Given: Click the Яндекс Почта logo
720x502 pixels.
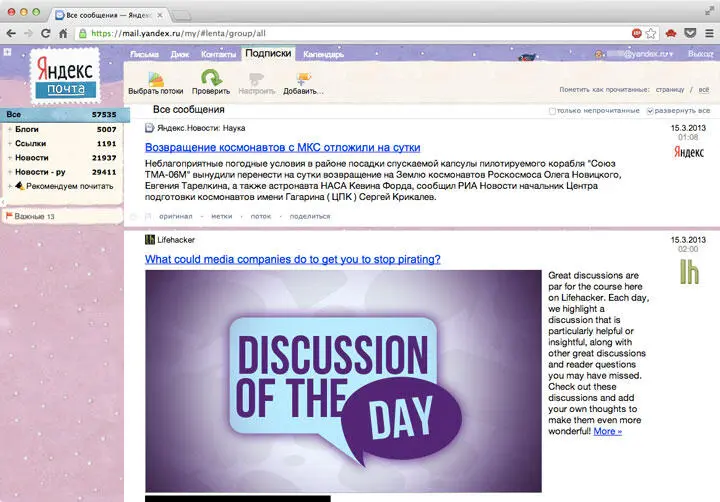Looking at the screenshot, I should tap(65, 75).
